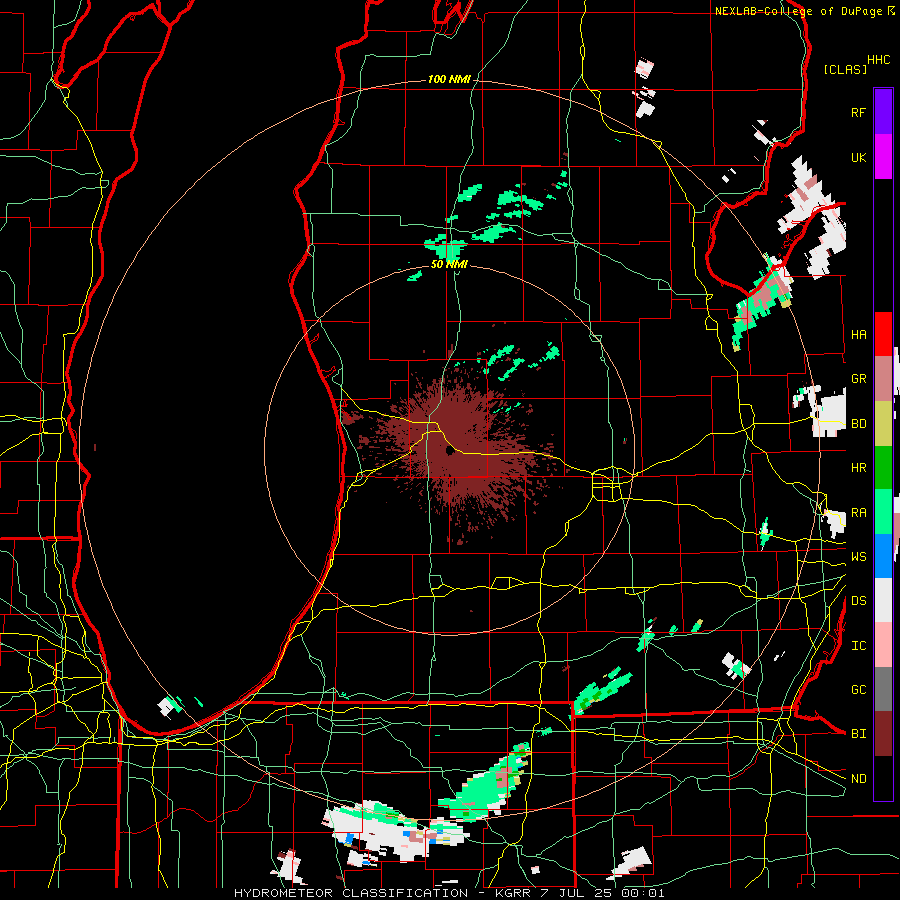The image size is (900, 900).
Task: Pick the RA light green legend swatch
Action: pos(883,512)
